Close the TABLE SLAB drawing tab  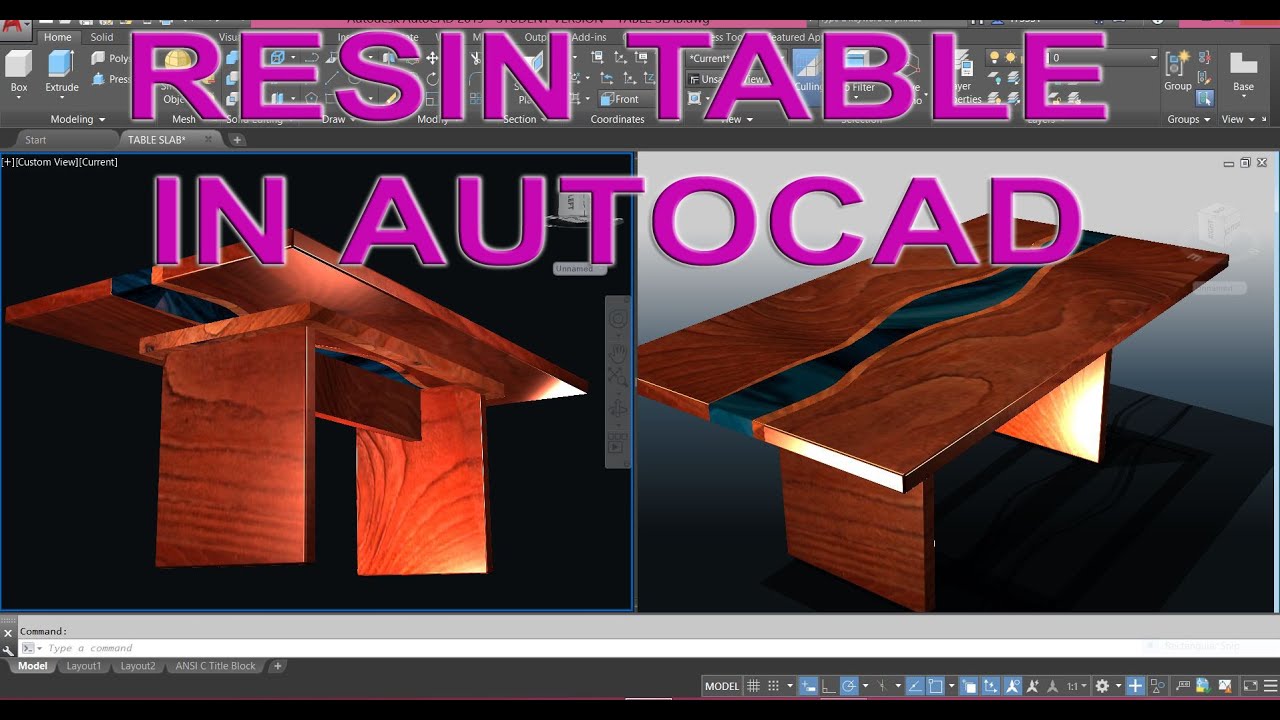click(208, 140)
